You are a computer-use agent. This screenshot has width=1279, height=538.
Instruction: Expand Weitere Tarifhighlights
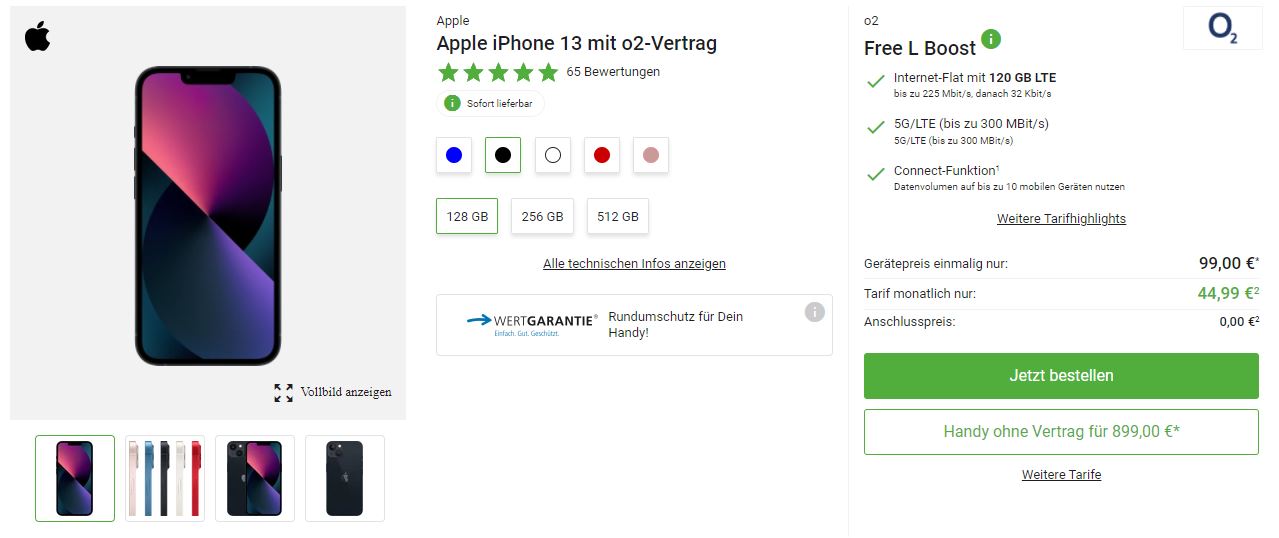click(x=1061, y=219)
